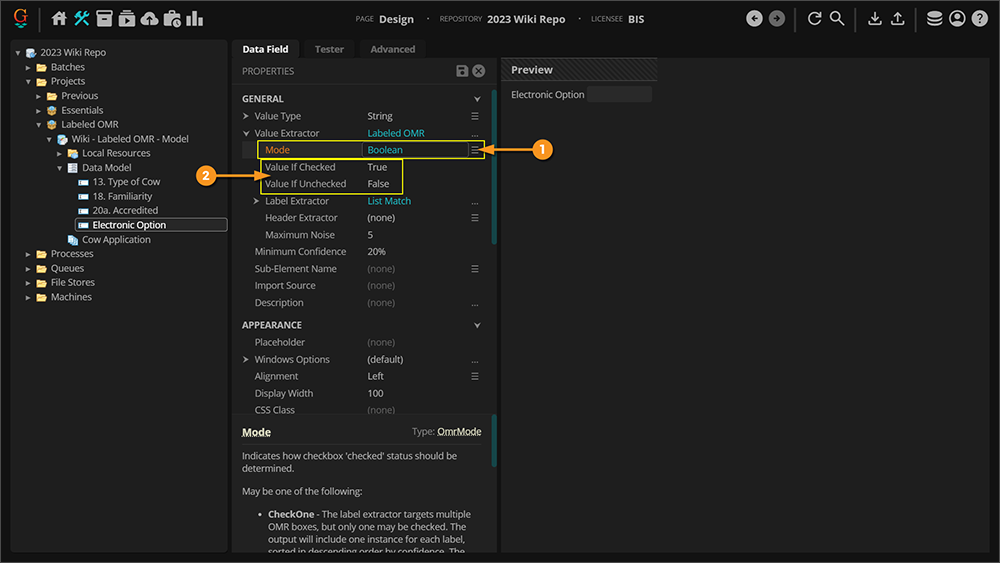Open the Batches archive icon in toolbar

point(104,18)
